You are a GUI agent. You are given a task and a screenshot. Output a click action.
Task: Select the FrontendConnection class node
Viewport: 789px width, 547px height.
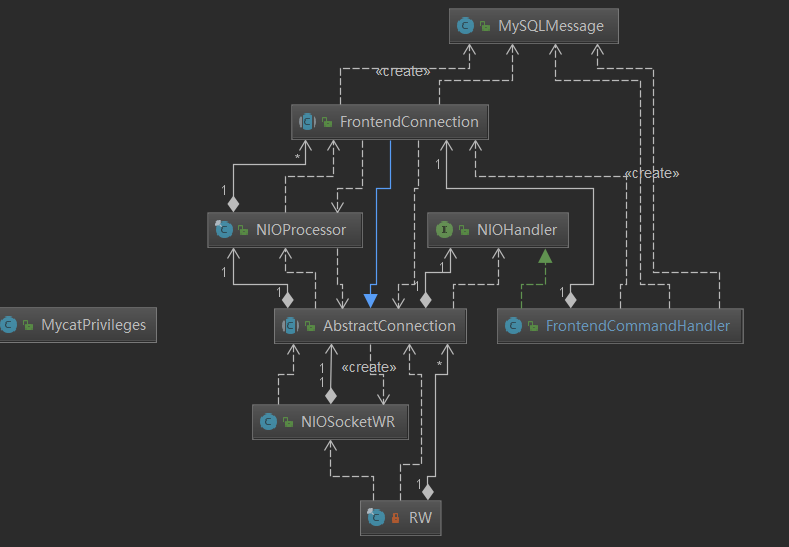[x=389, y=122]
